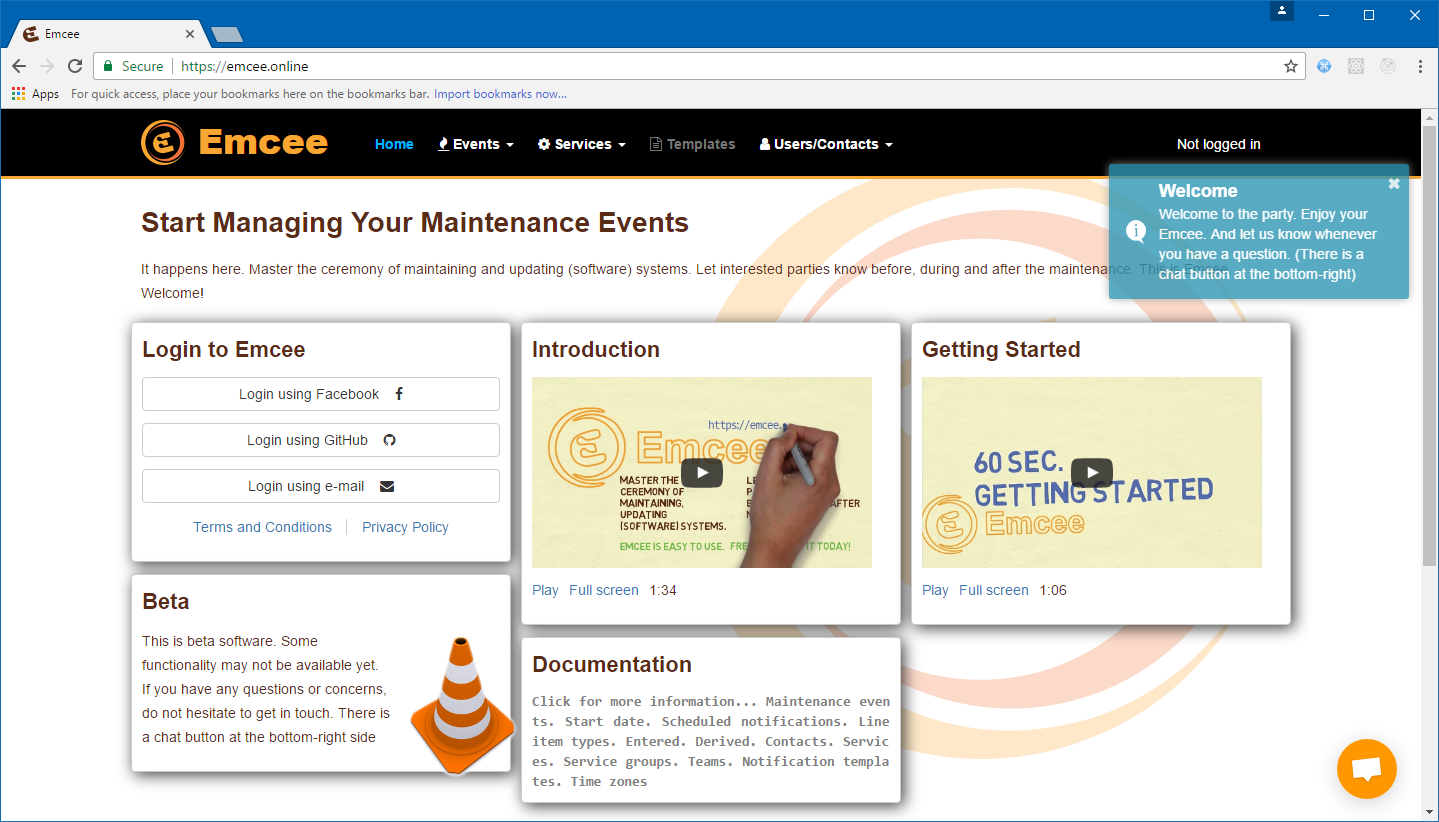The image size is (1439, 822).
Task: Click the scrollbar up arrow
Action: (1430, 117)
